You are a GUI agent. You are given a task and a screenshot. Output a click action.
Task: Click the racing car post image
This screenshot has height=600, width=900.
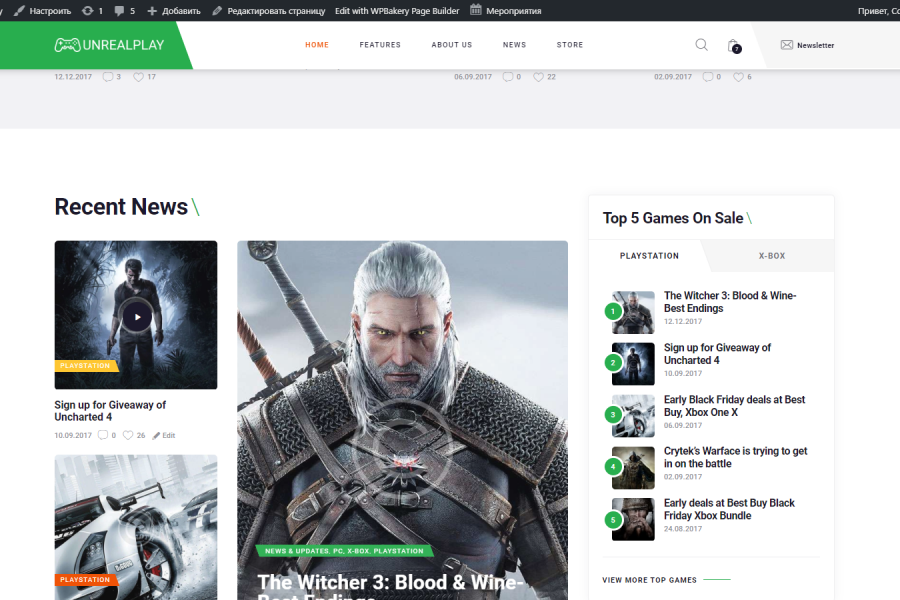point(136,528)
